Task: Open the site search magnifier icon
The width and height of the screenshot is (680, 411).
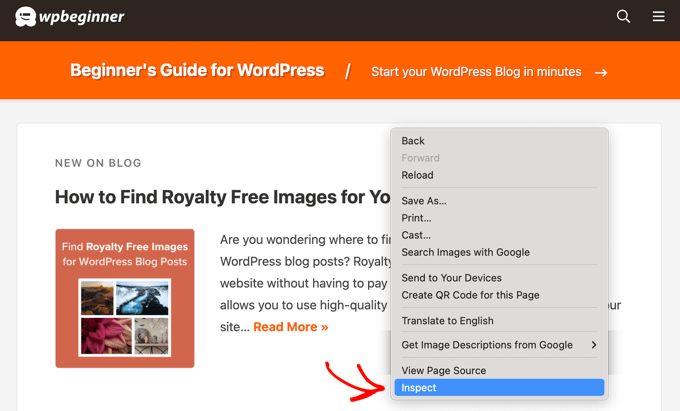Action: (x=623, y=16)
